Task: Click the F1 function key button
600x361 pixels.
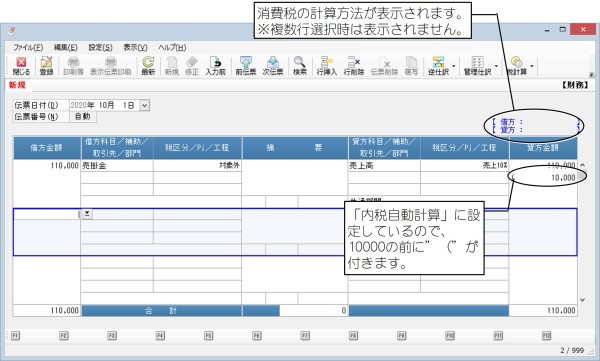Action: tap(15, 336)
